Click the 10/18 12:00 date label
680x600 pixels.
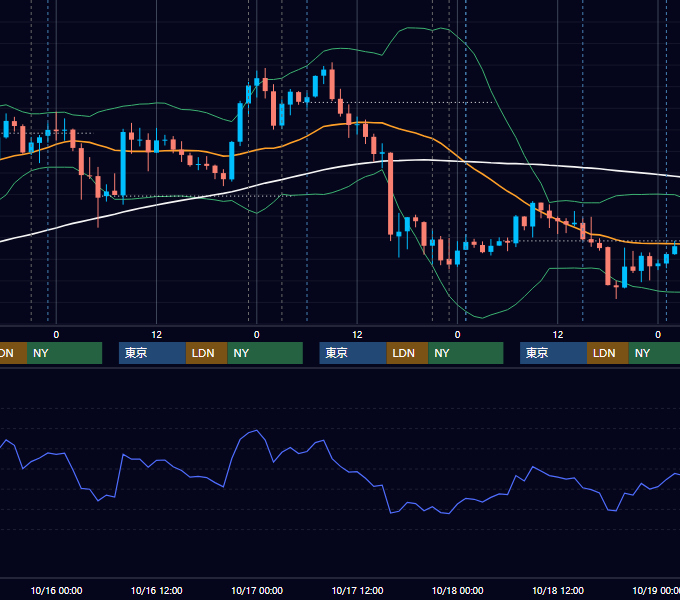coord(558,590)
